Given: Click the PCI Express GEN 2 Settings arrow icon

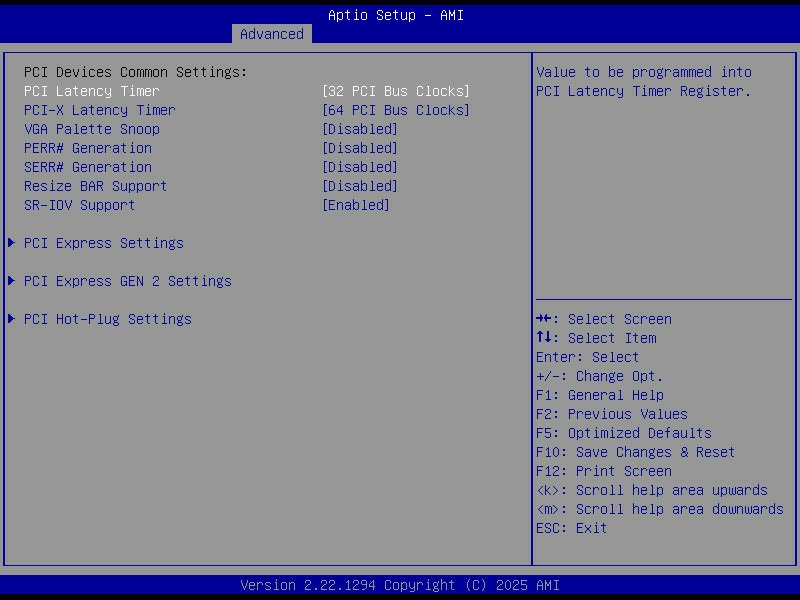Looking at the screenshot, I should 12,281.
